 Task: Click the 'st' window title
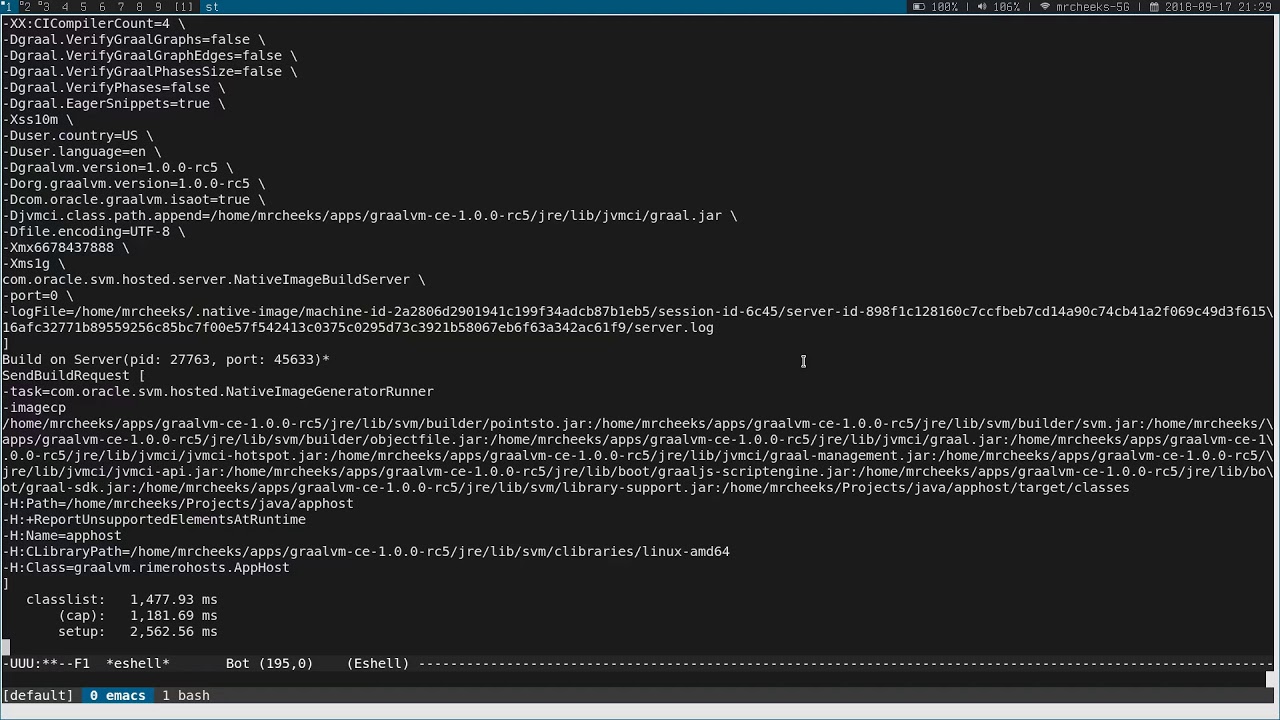coord(212,7)
